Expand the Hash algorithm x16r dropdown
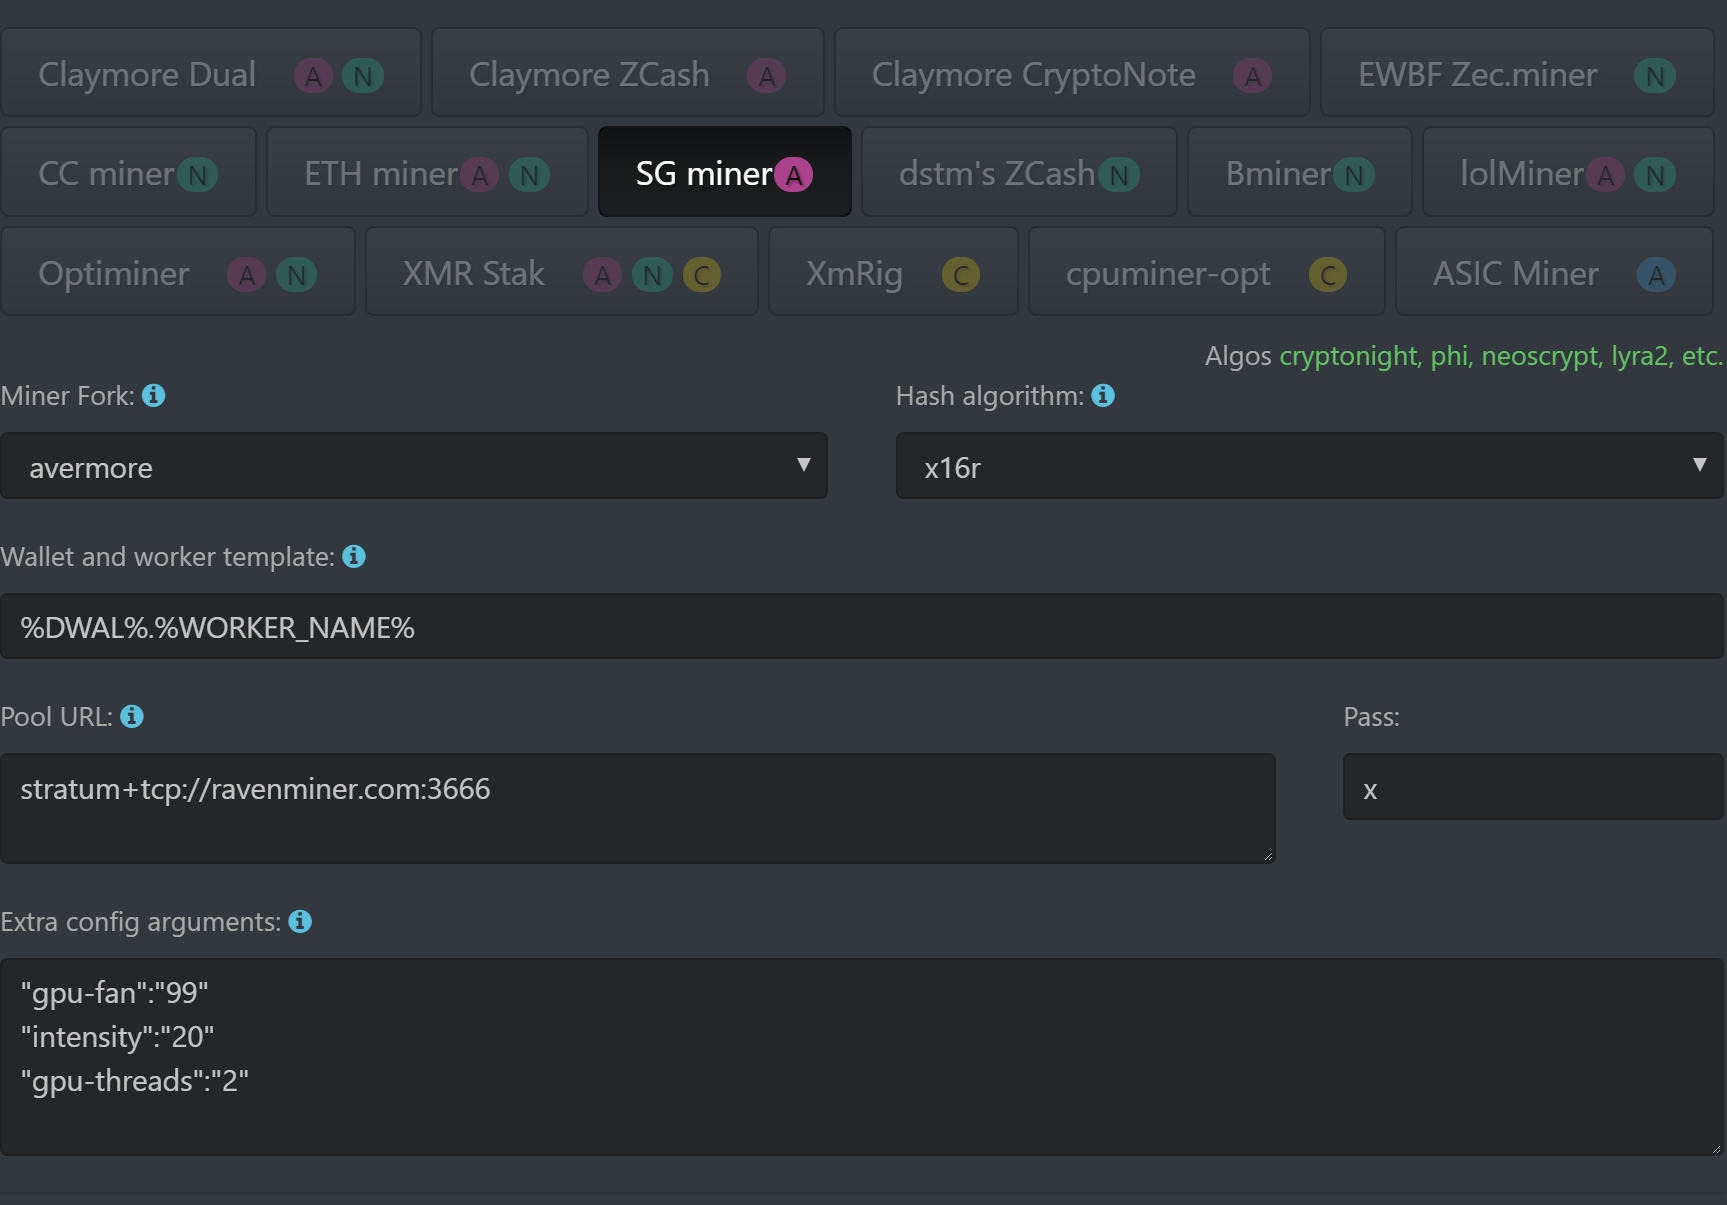This screenshot has height=1205, width=1727. [x=1309, y=466]
